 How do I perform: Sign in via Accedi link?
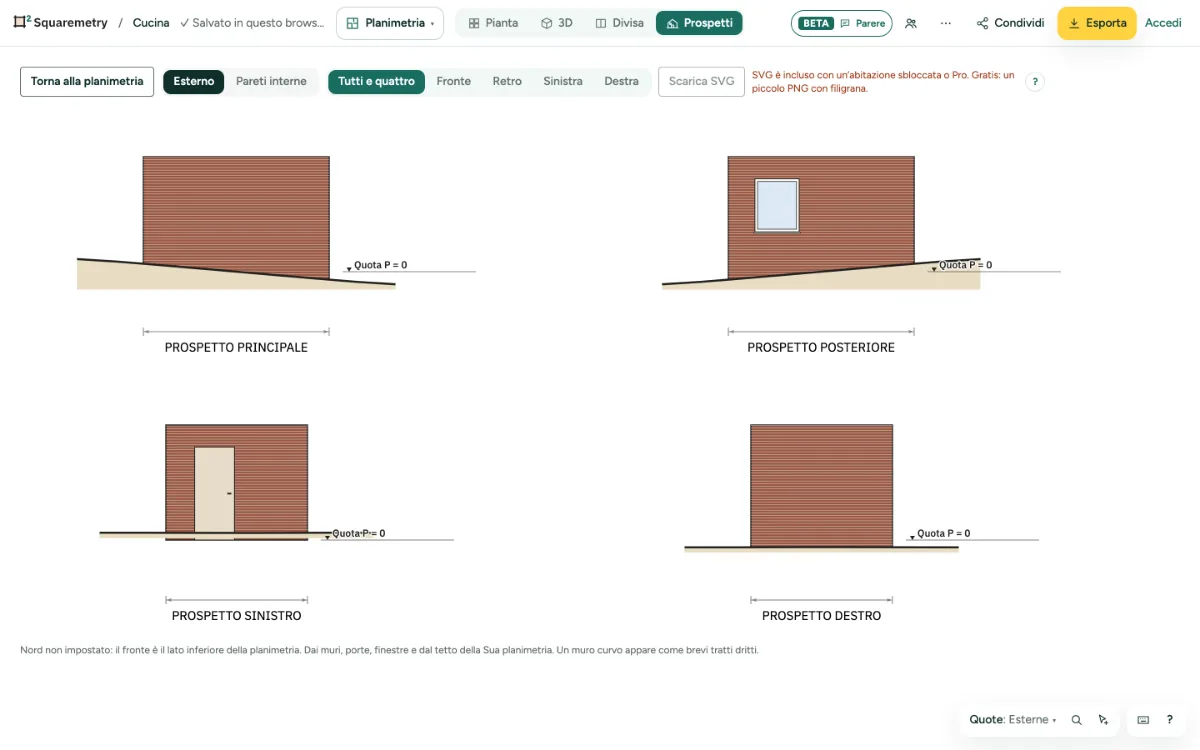pyautogui.click(x=1163, y=23)
